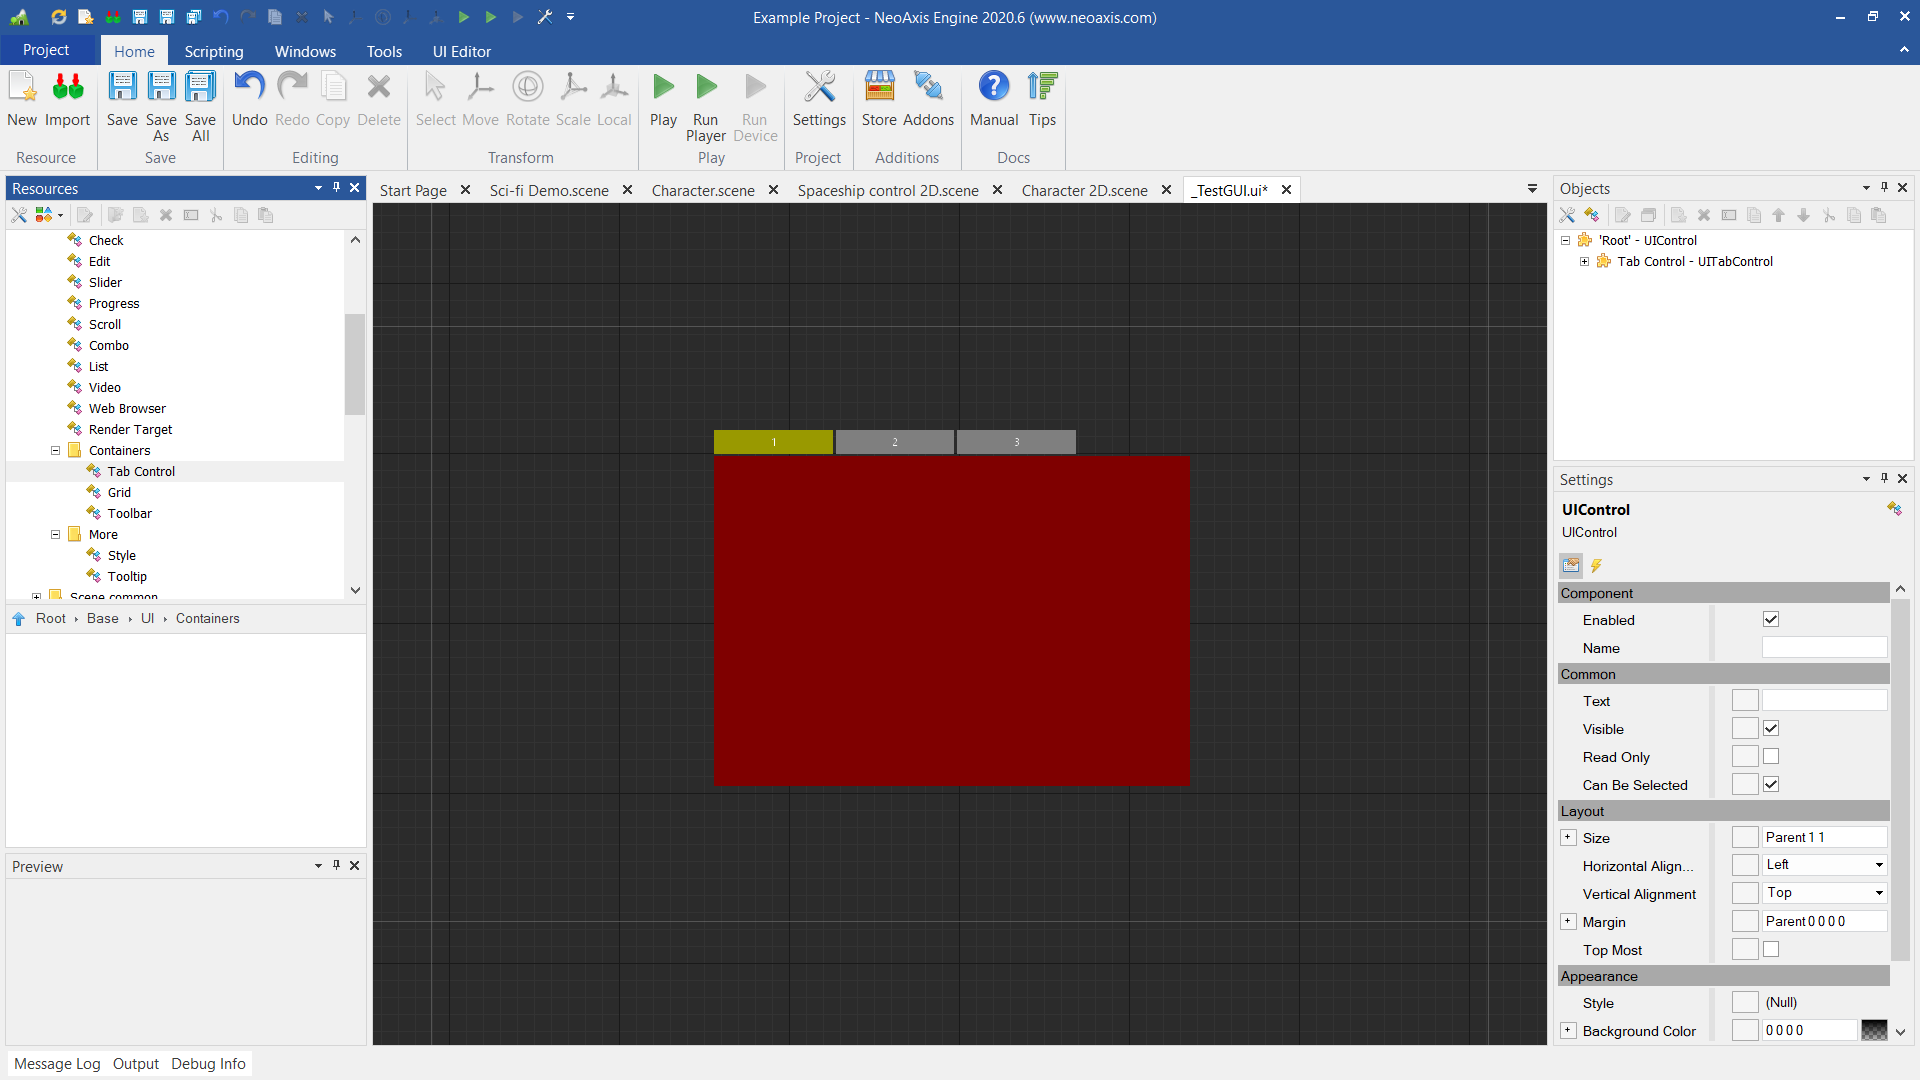The height and width of the screenshot is (1080, 1920).
Task: Expand the Tab Control node in Objects panel
Action: [1585, 261]
